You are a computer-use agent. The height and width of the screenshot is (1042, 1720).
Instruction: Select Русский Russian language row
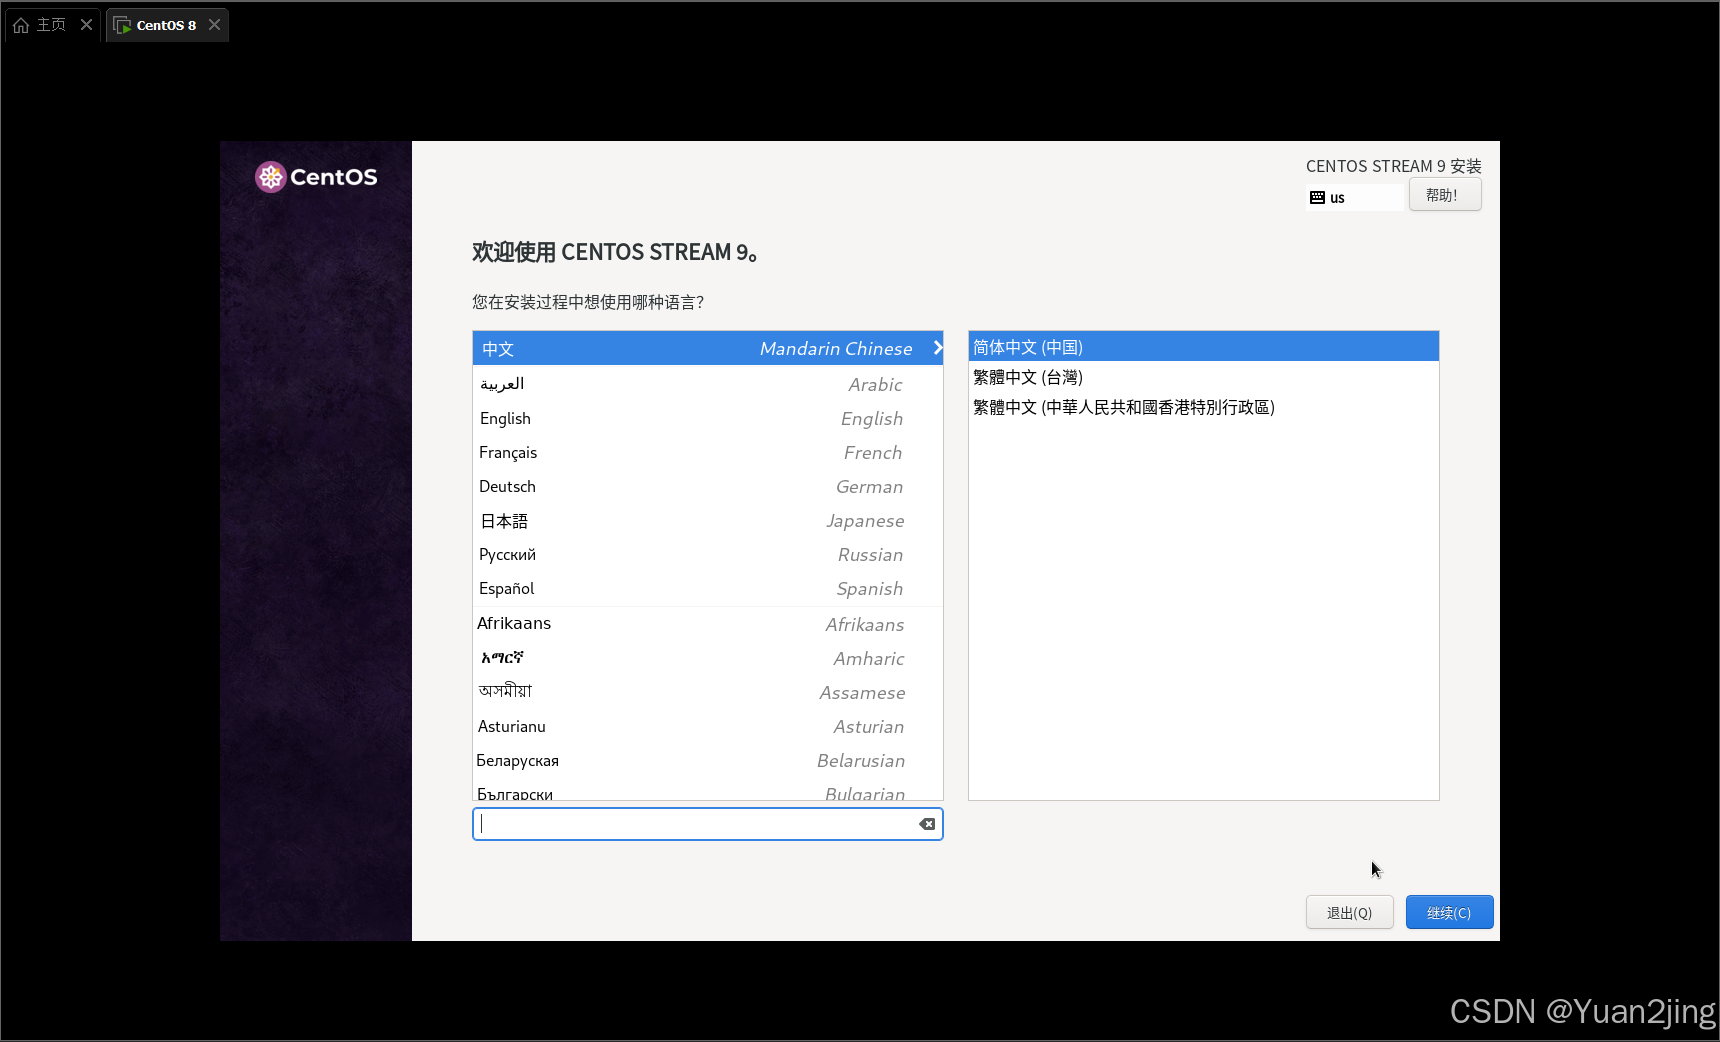[x=707, y=554]
